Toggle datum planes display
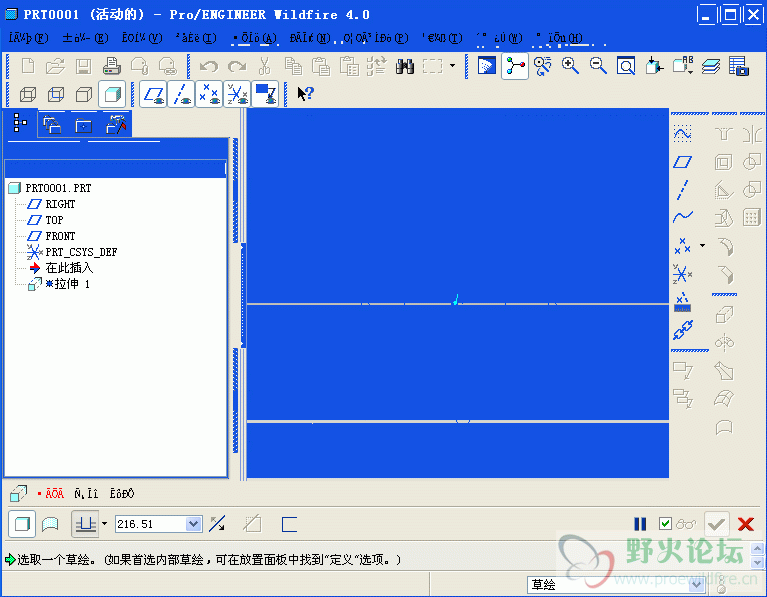The image size is (767, 597). [153, 94]
